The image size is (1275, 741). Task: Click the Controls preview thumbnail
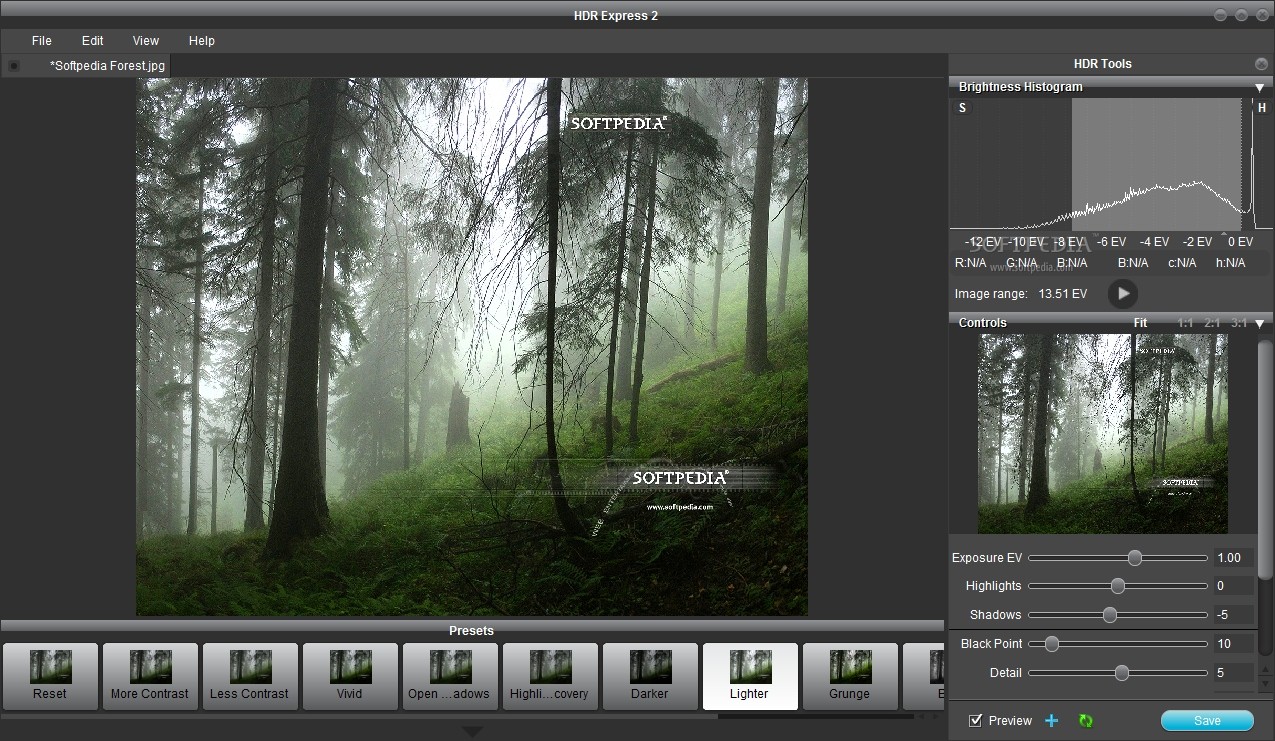click(1103, 433)
